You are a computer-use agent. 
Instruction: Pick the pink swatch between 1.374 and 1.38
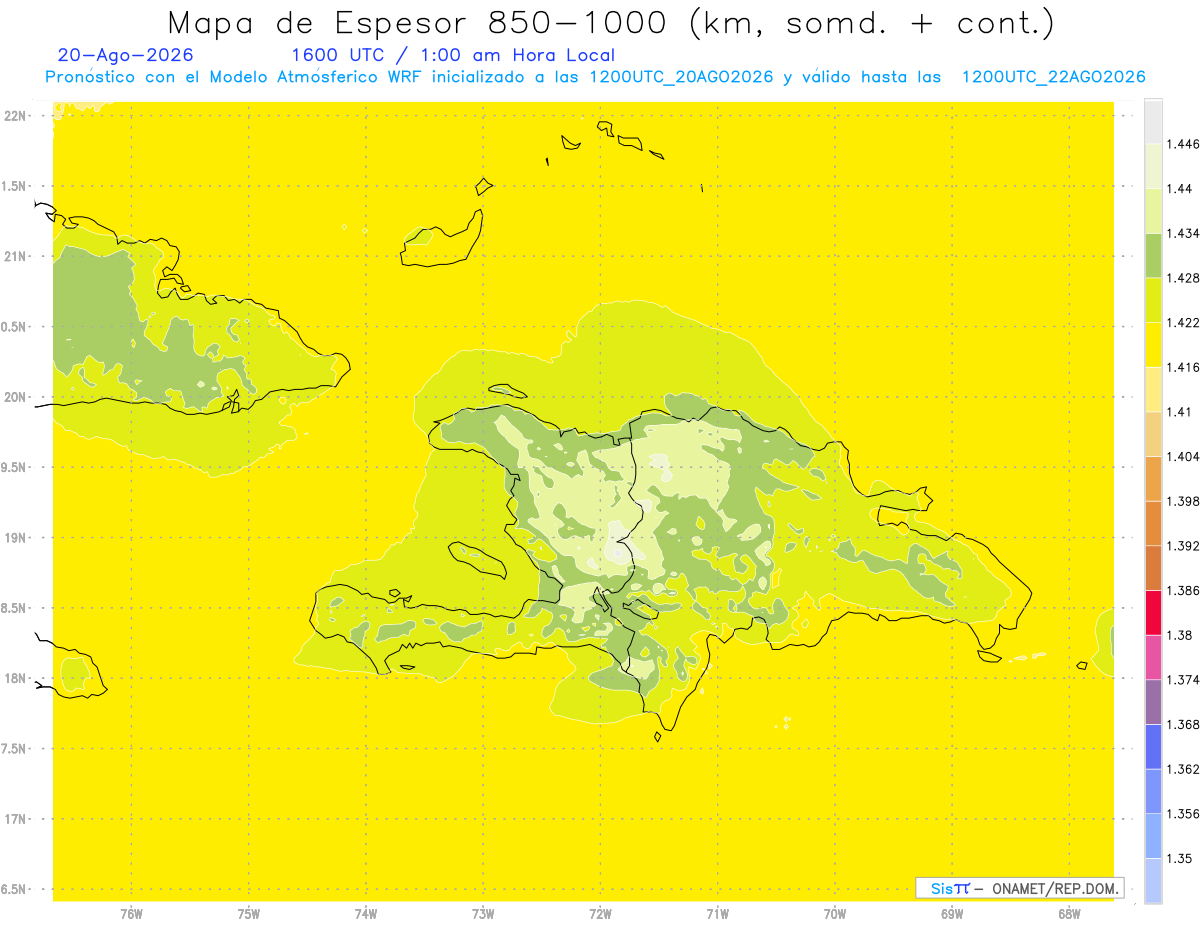pyautogui.click(x=1153, y=657)
